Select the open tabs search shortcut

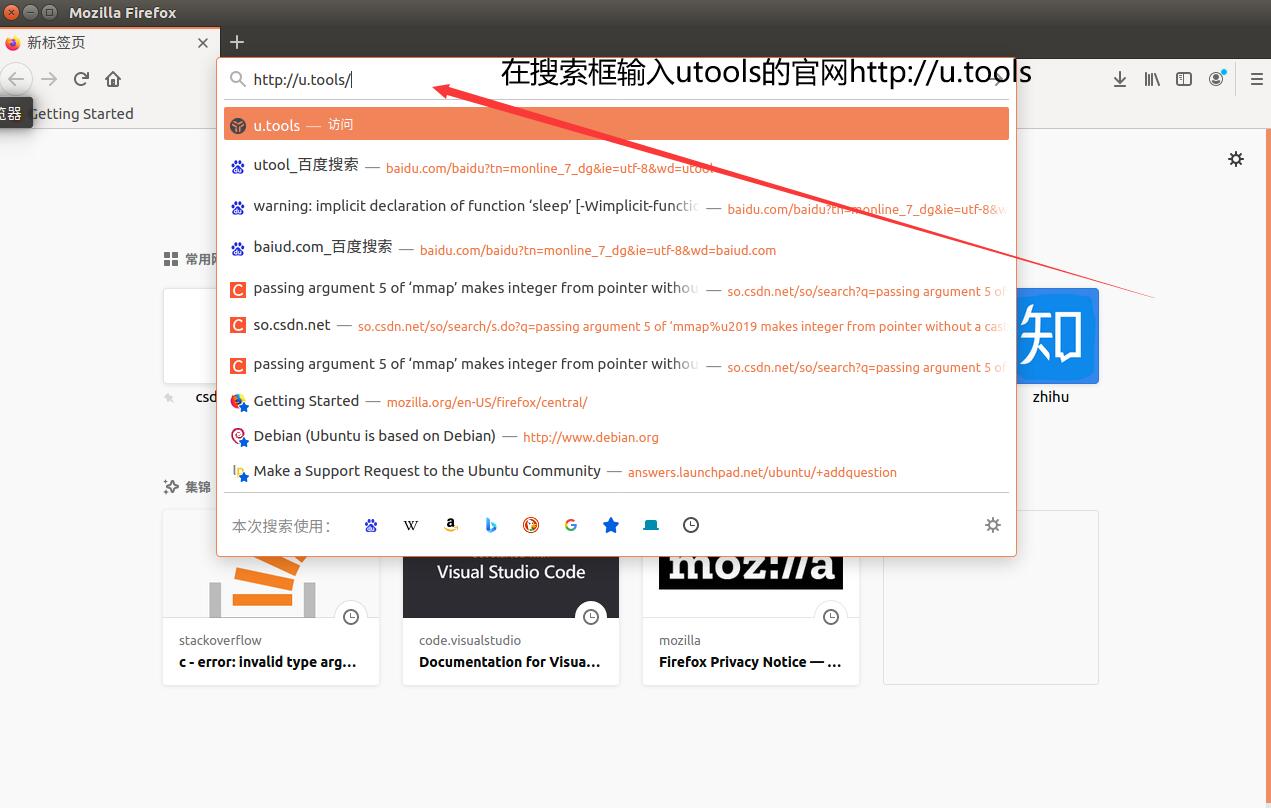[651, 524]
